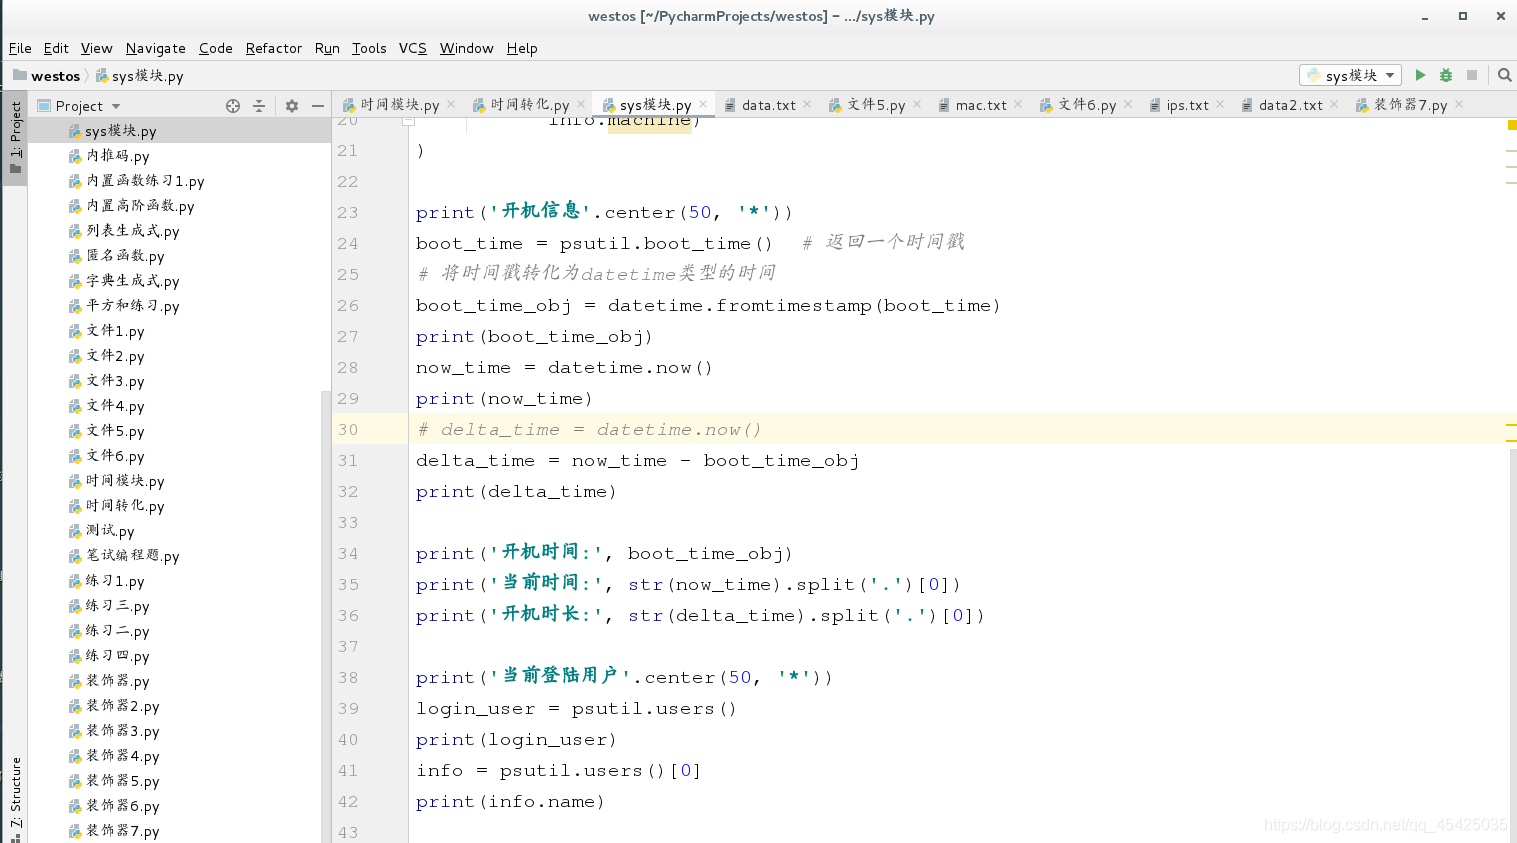Click the yellow inspection status indicator
This screenshot has width=1517, height=843.
(1512, 125)
